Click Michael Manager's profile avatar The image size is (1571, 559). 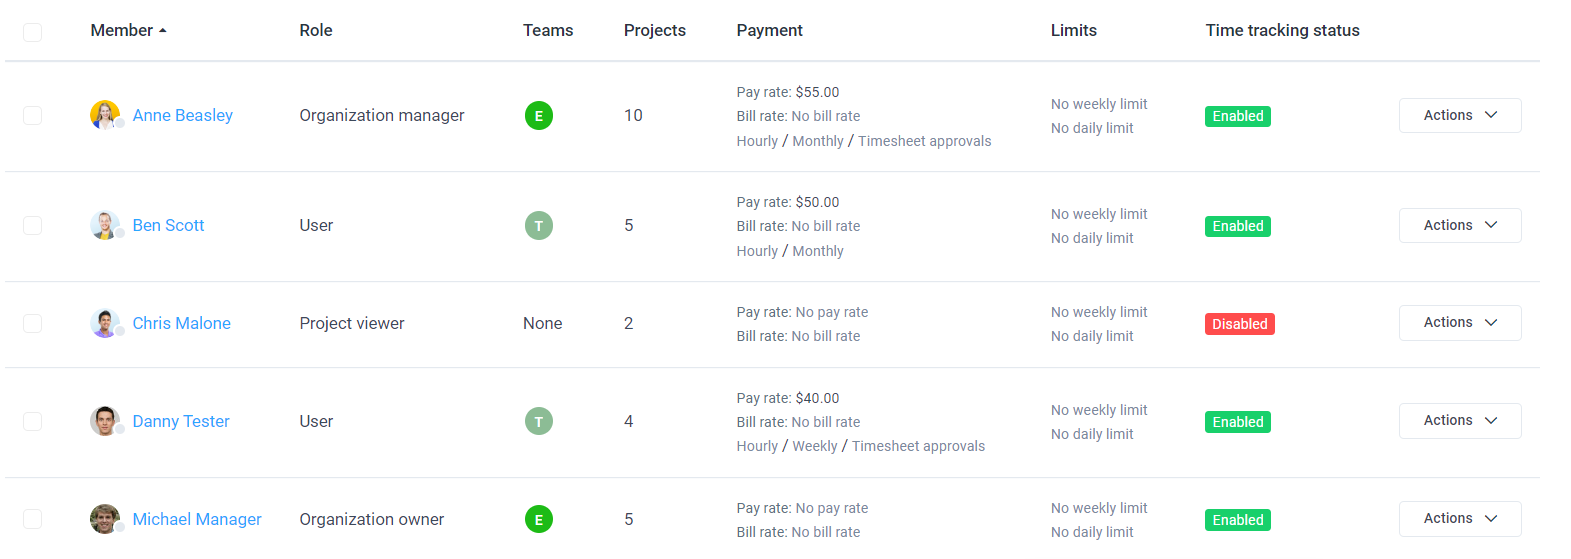point(105,519)
